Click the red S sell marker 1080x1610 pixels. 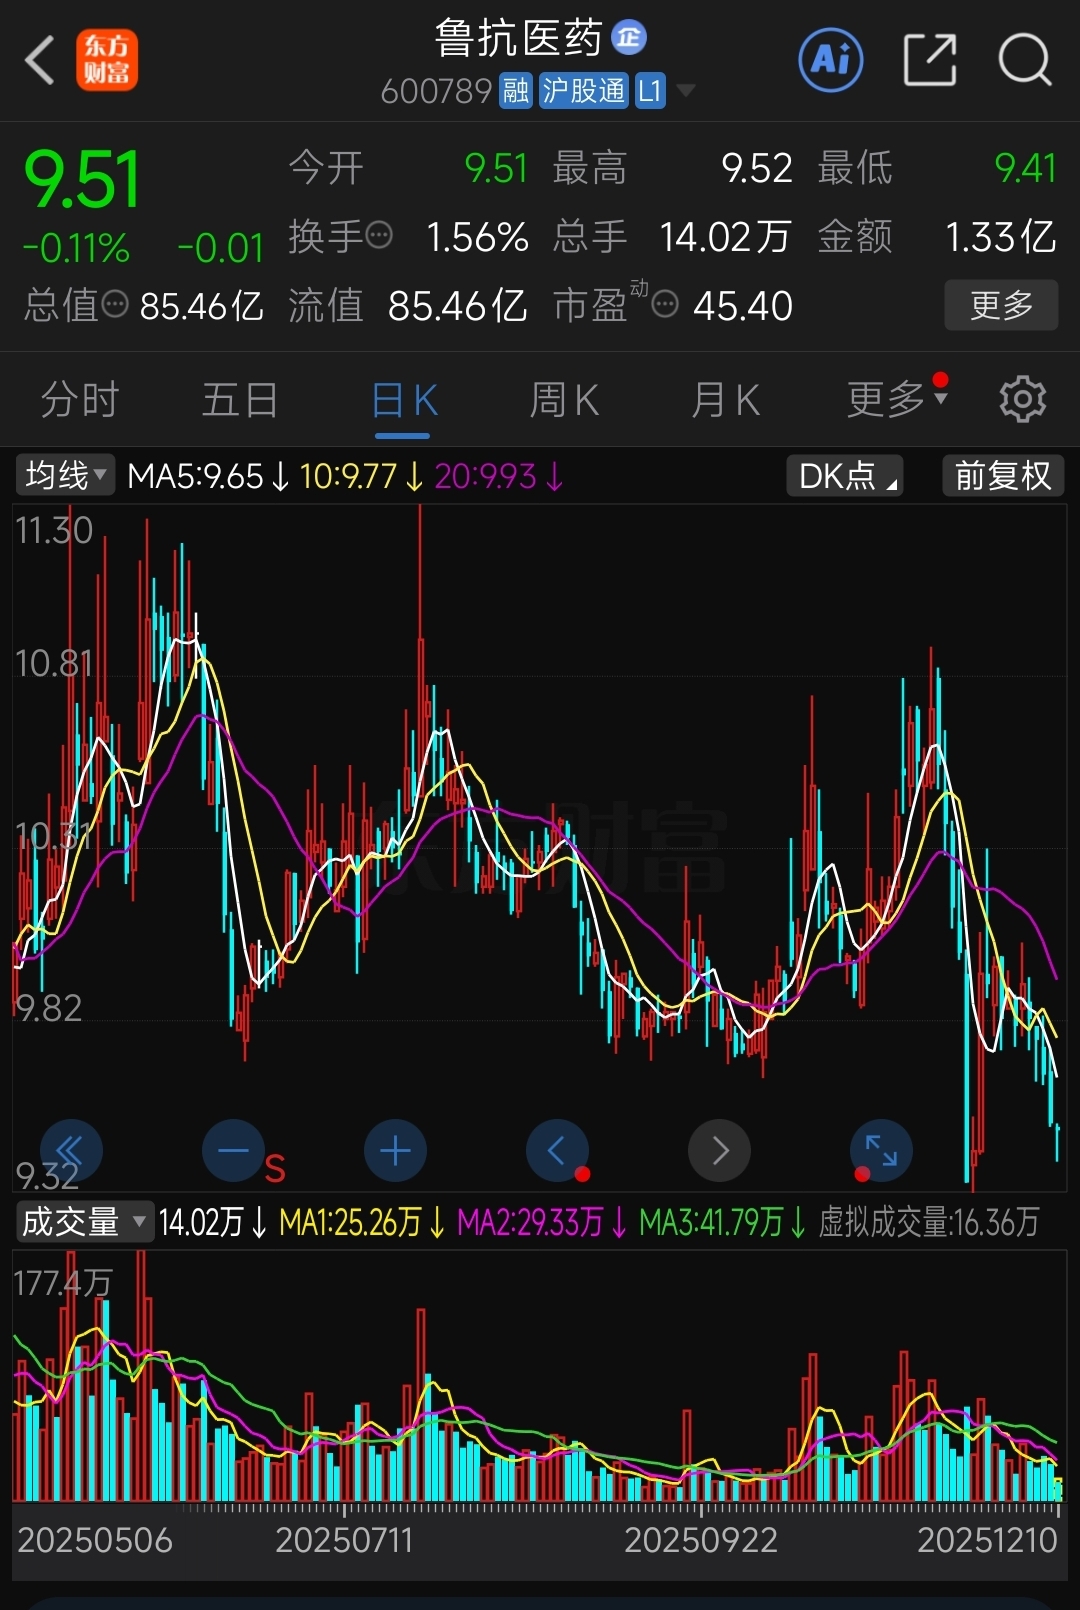pos(275,1168)
